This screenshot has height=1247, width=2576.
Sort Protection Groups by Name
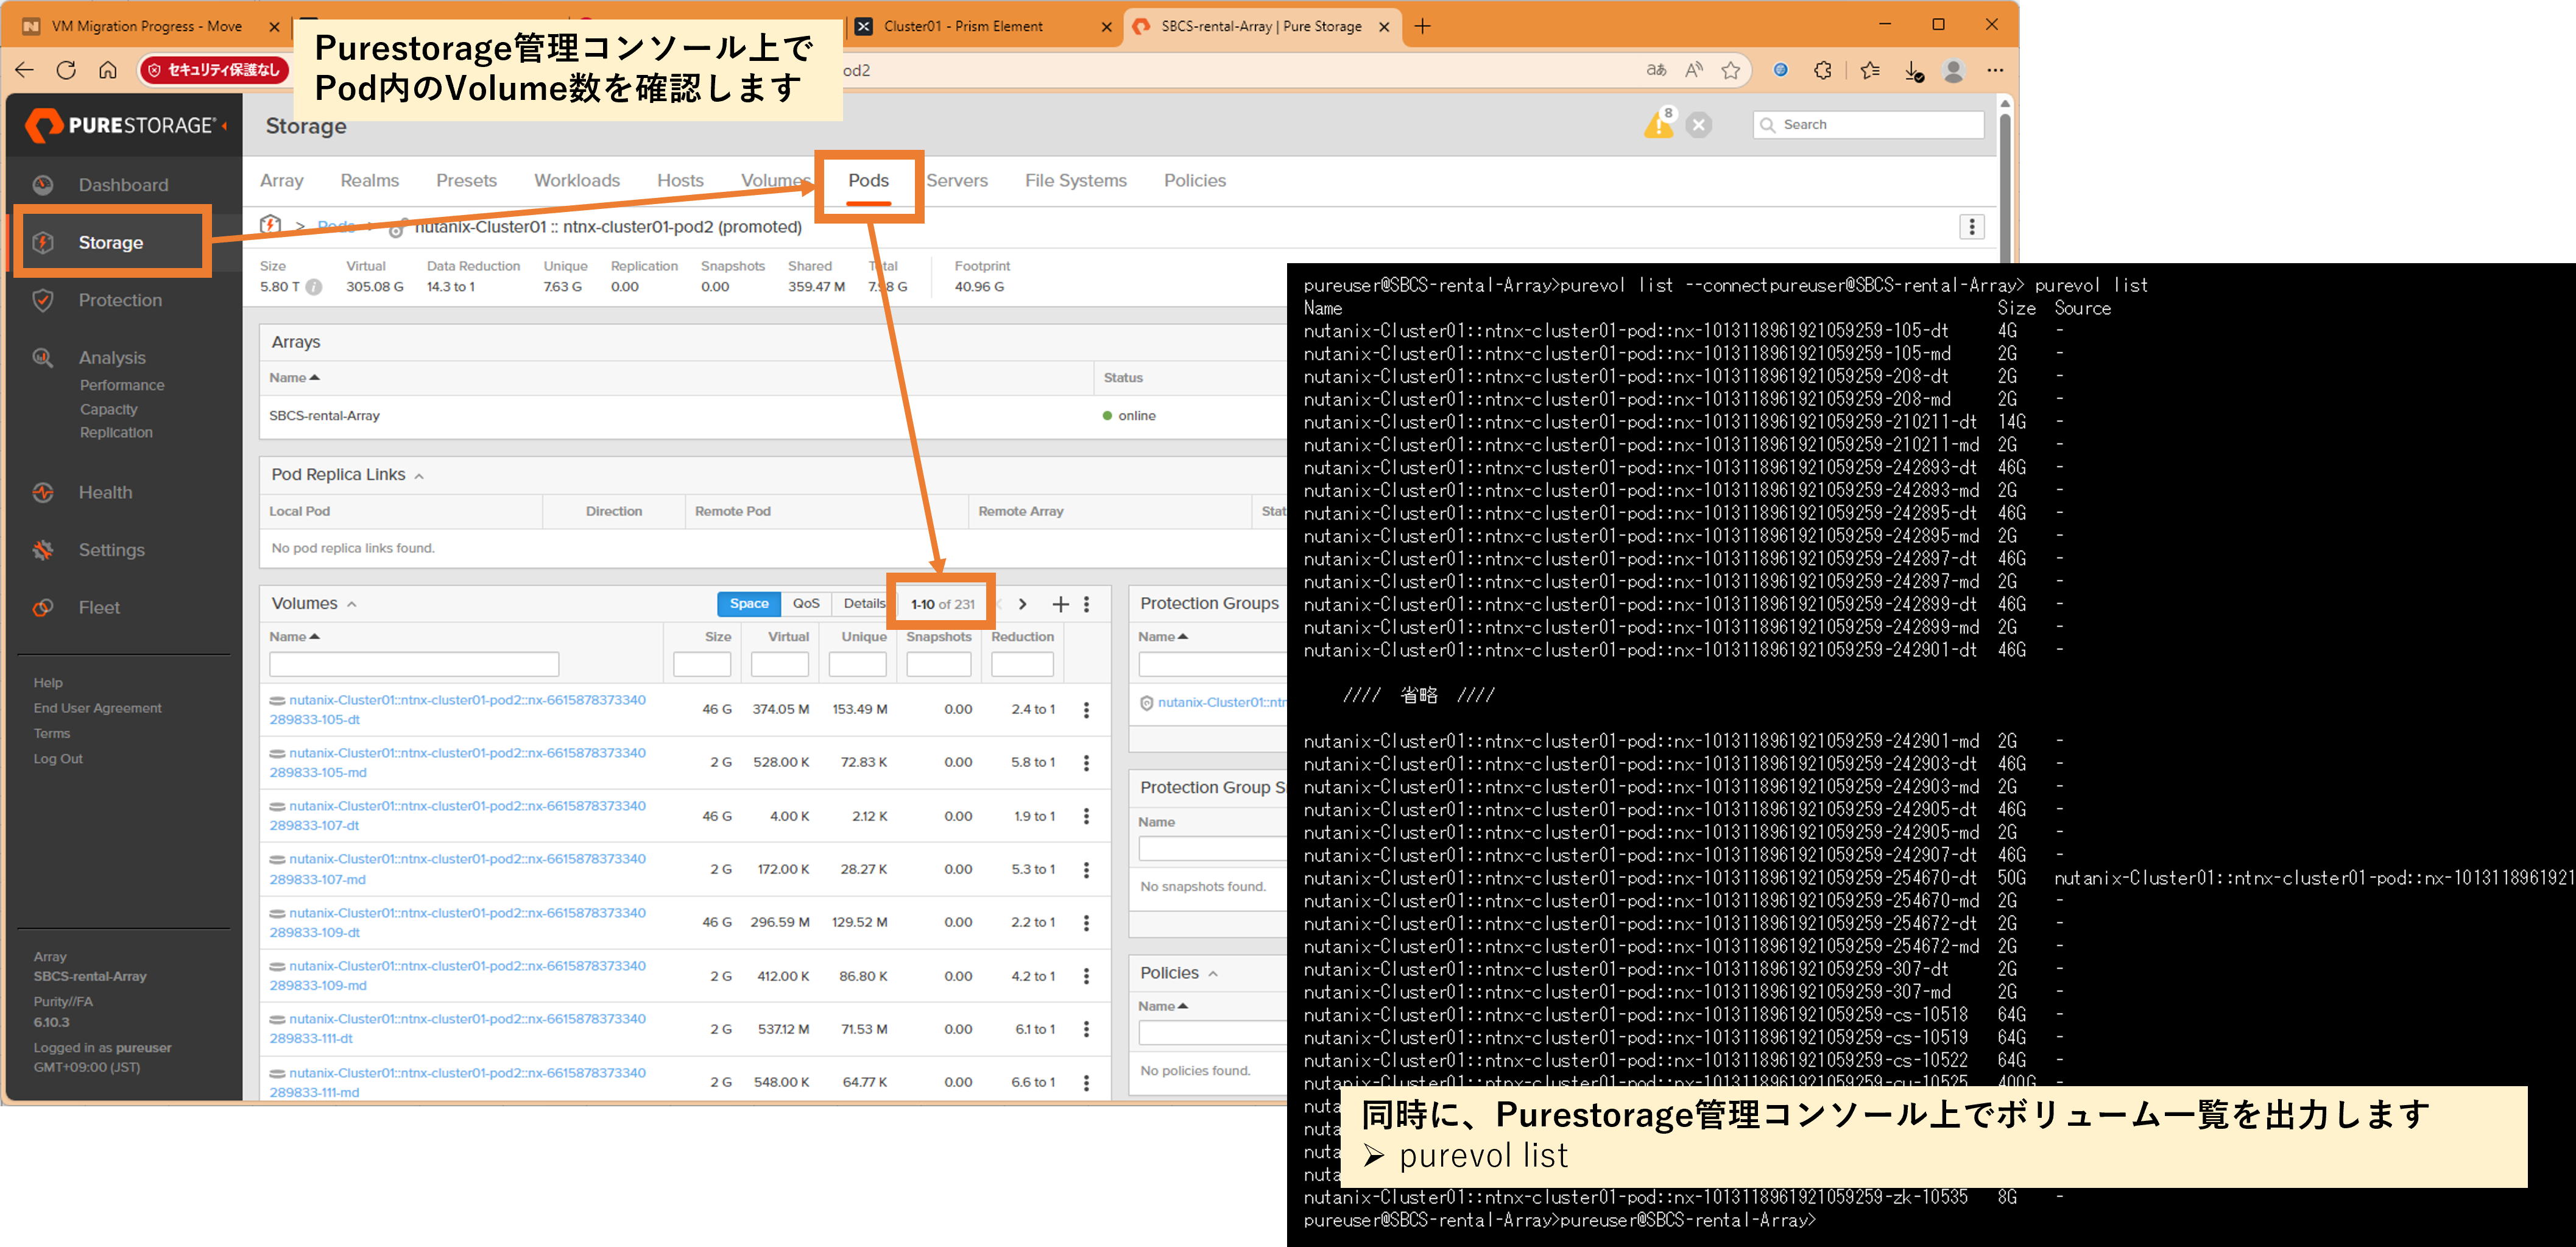pyautogui.click(x=1163, y=637)
